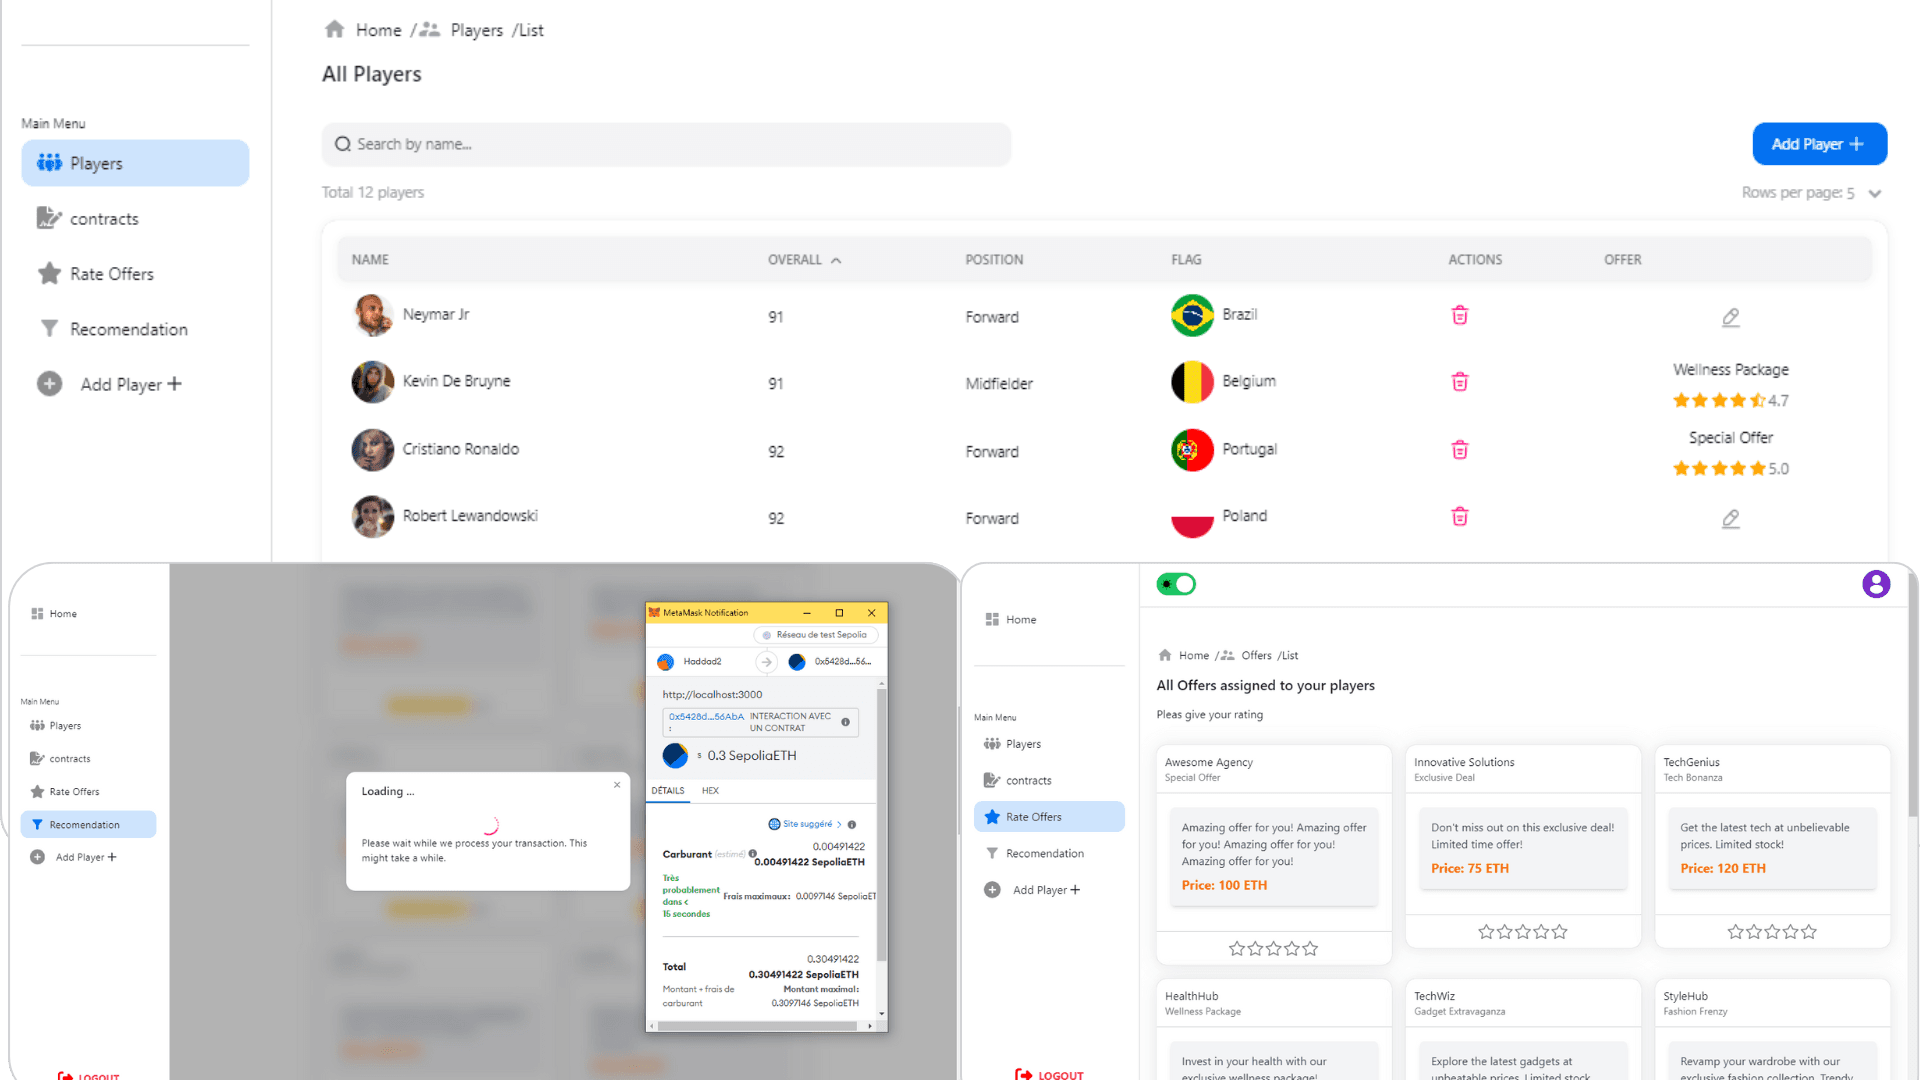Click the info icon beside Site suggéré

851,825
